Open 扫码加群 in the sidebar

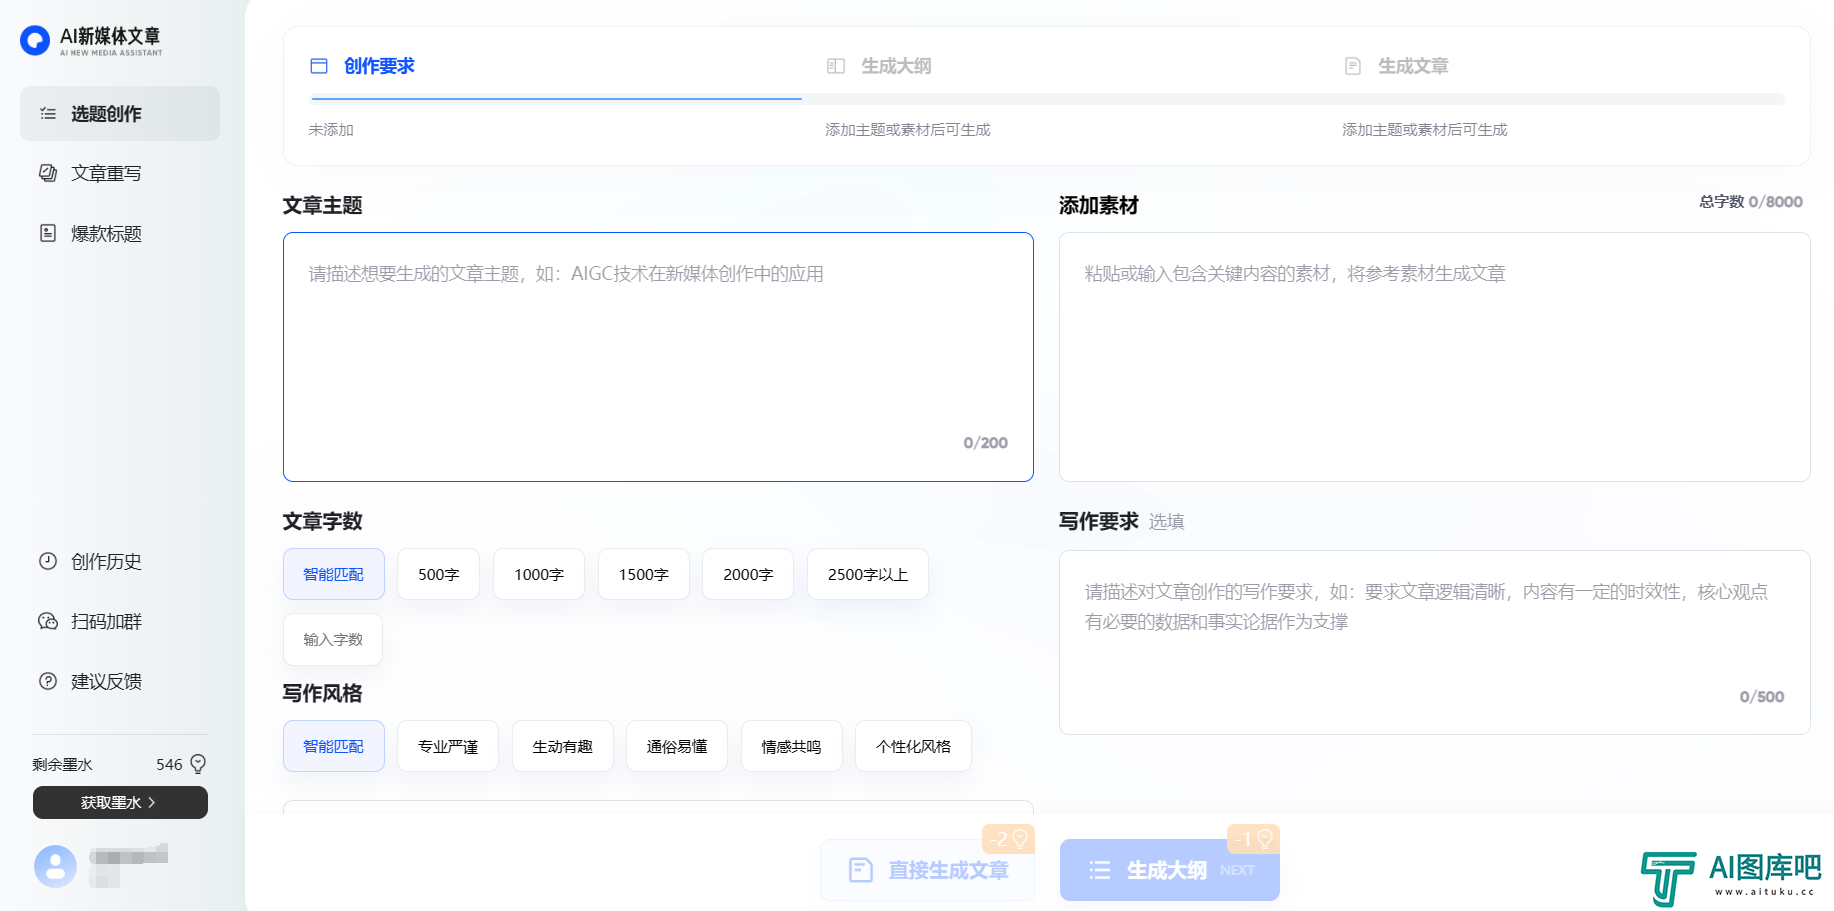click(120, 621)
